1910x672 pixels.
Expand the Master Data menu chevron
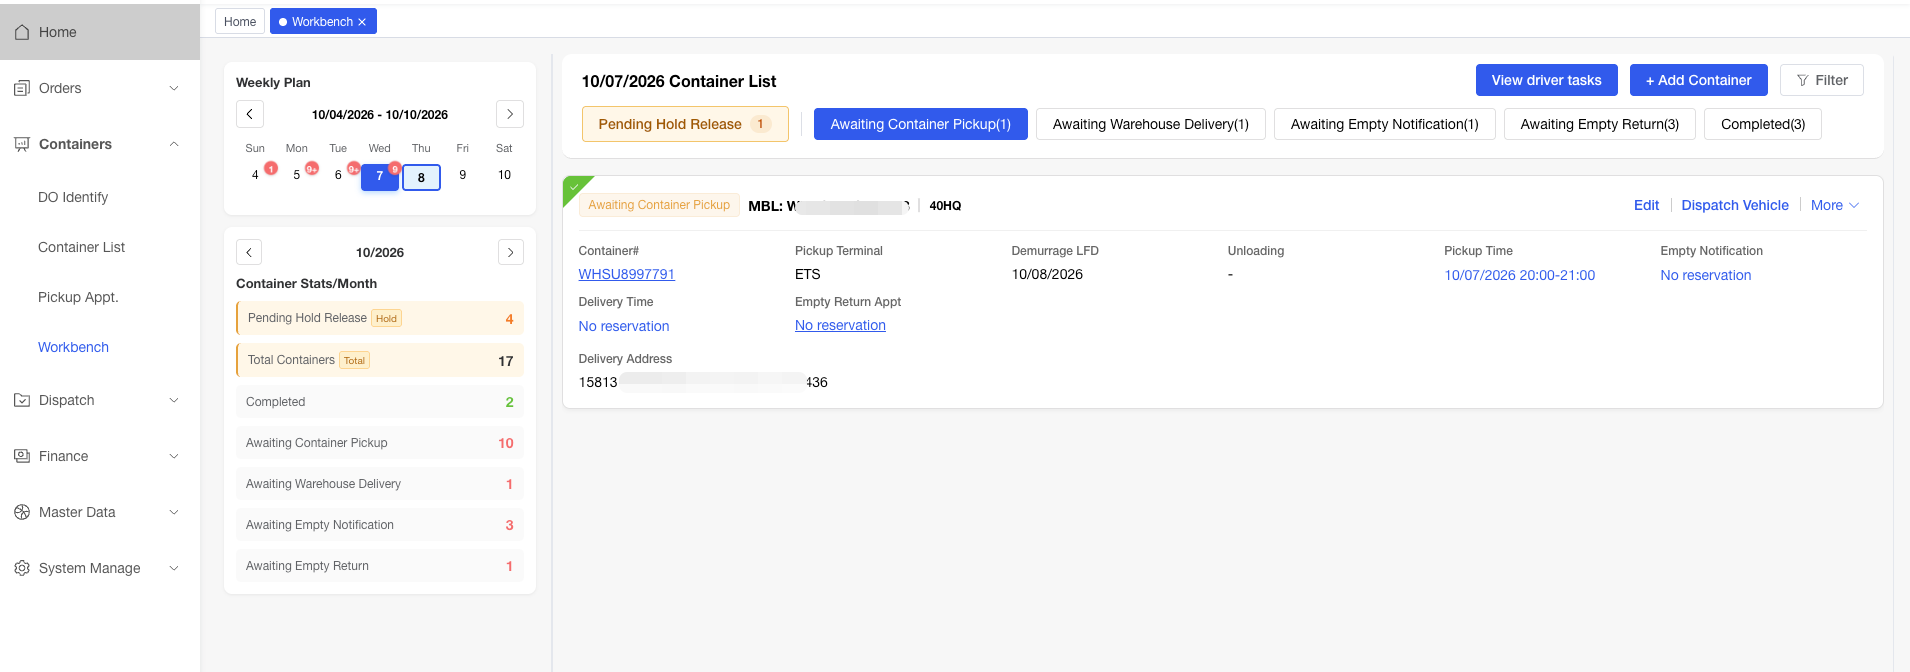(174, 512)
